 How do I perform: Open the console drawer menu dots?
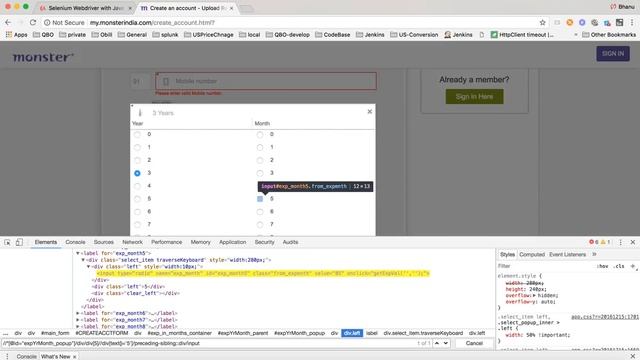7,356
